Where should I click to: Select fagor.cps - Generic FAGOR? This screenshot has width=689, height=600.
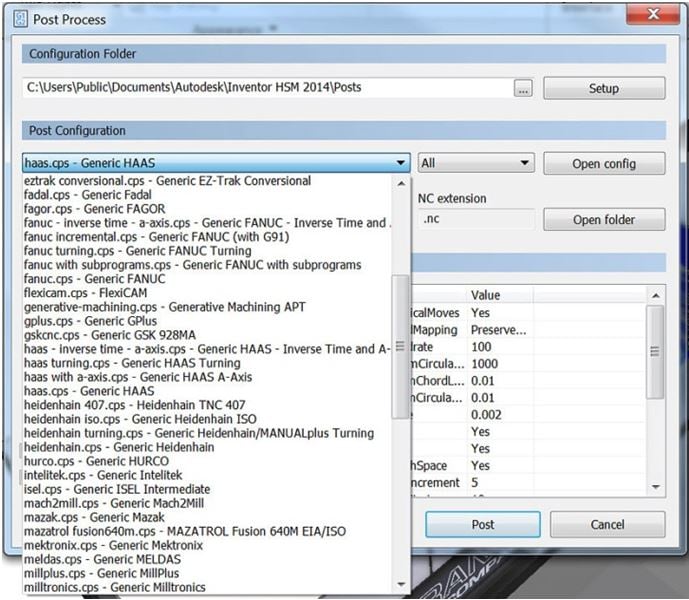click(x=207, y=209)
